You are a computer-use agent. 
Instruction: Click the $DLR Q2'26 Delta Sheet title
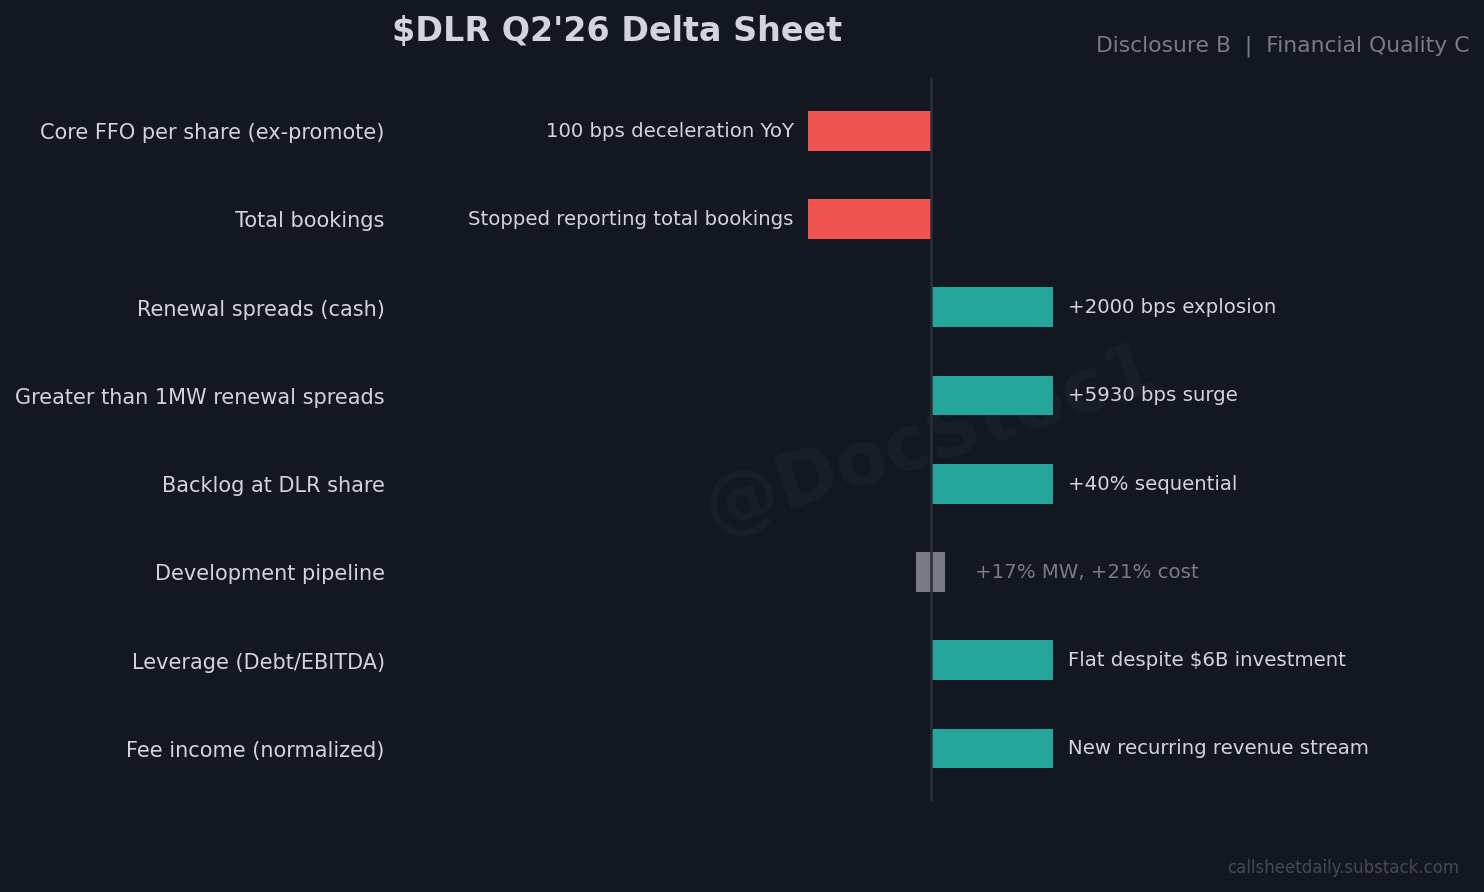617,30
